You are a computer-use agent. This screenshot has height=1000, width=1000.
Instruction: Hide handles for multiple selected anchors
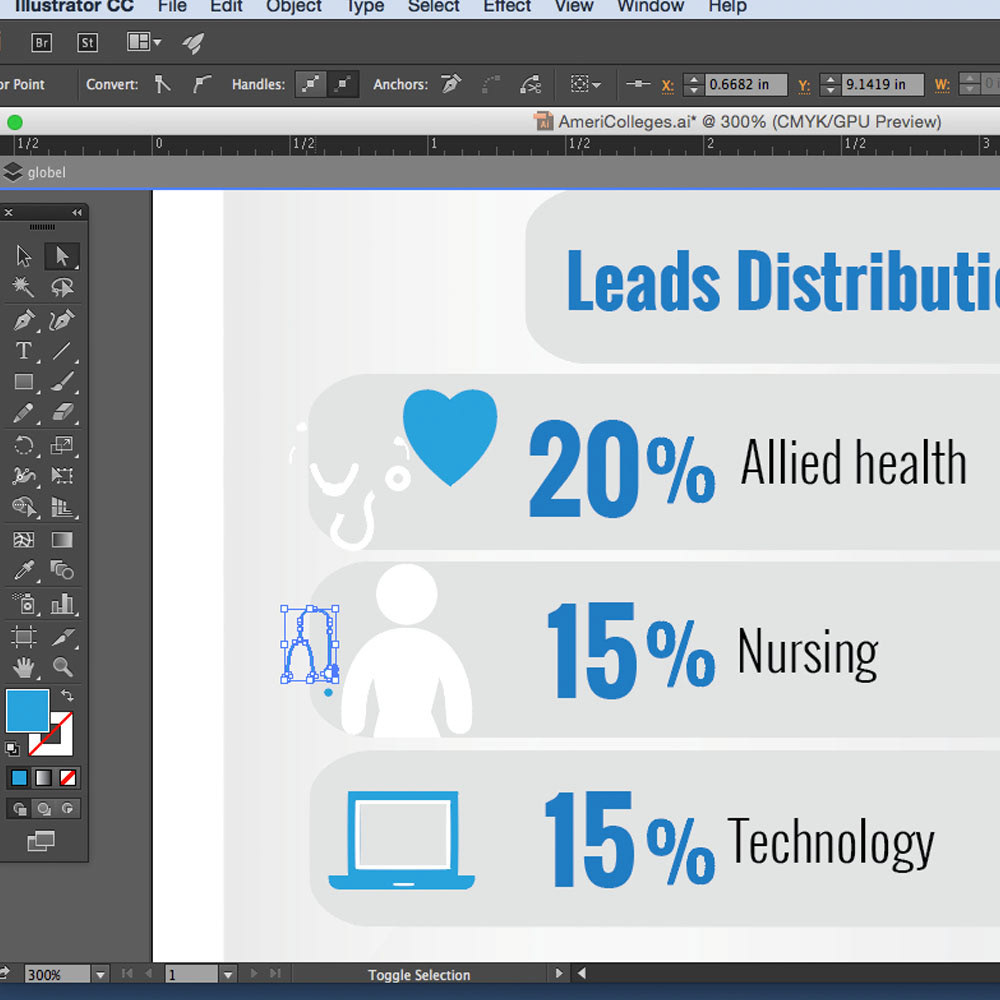pyautogui.click(x=343, y=84)
